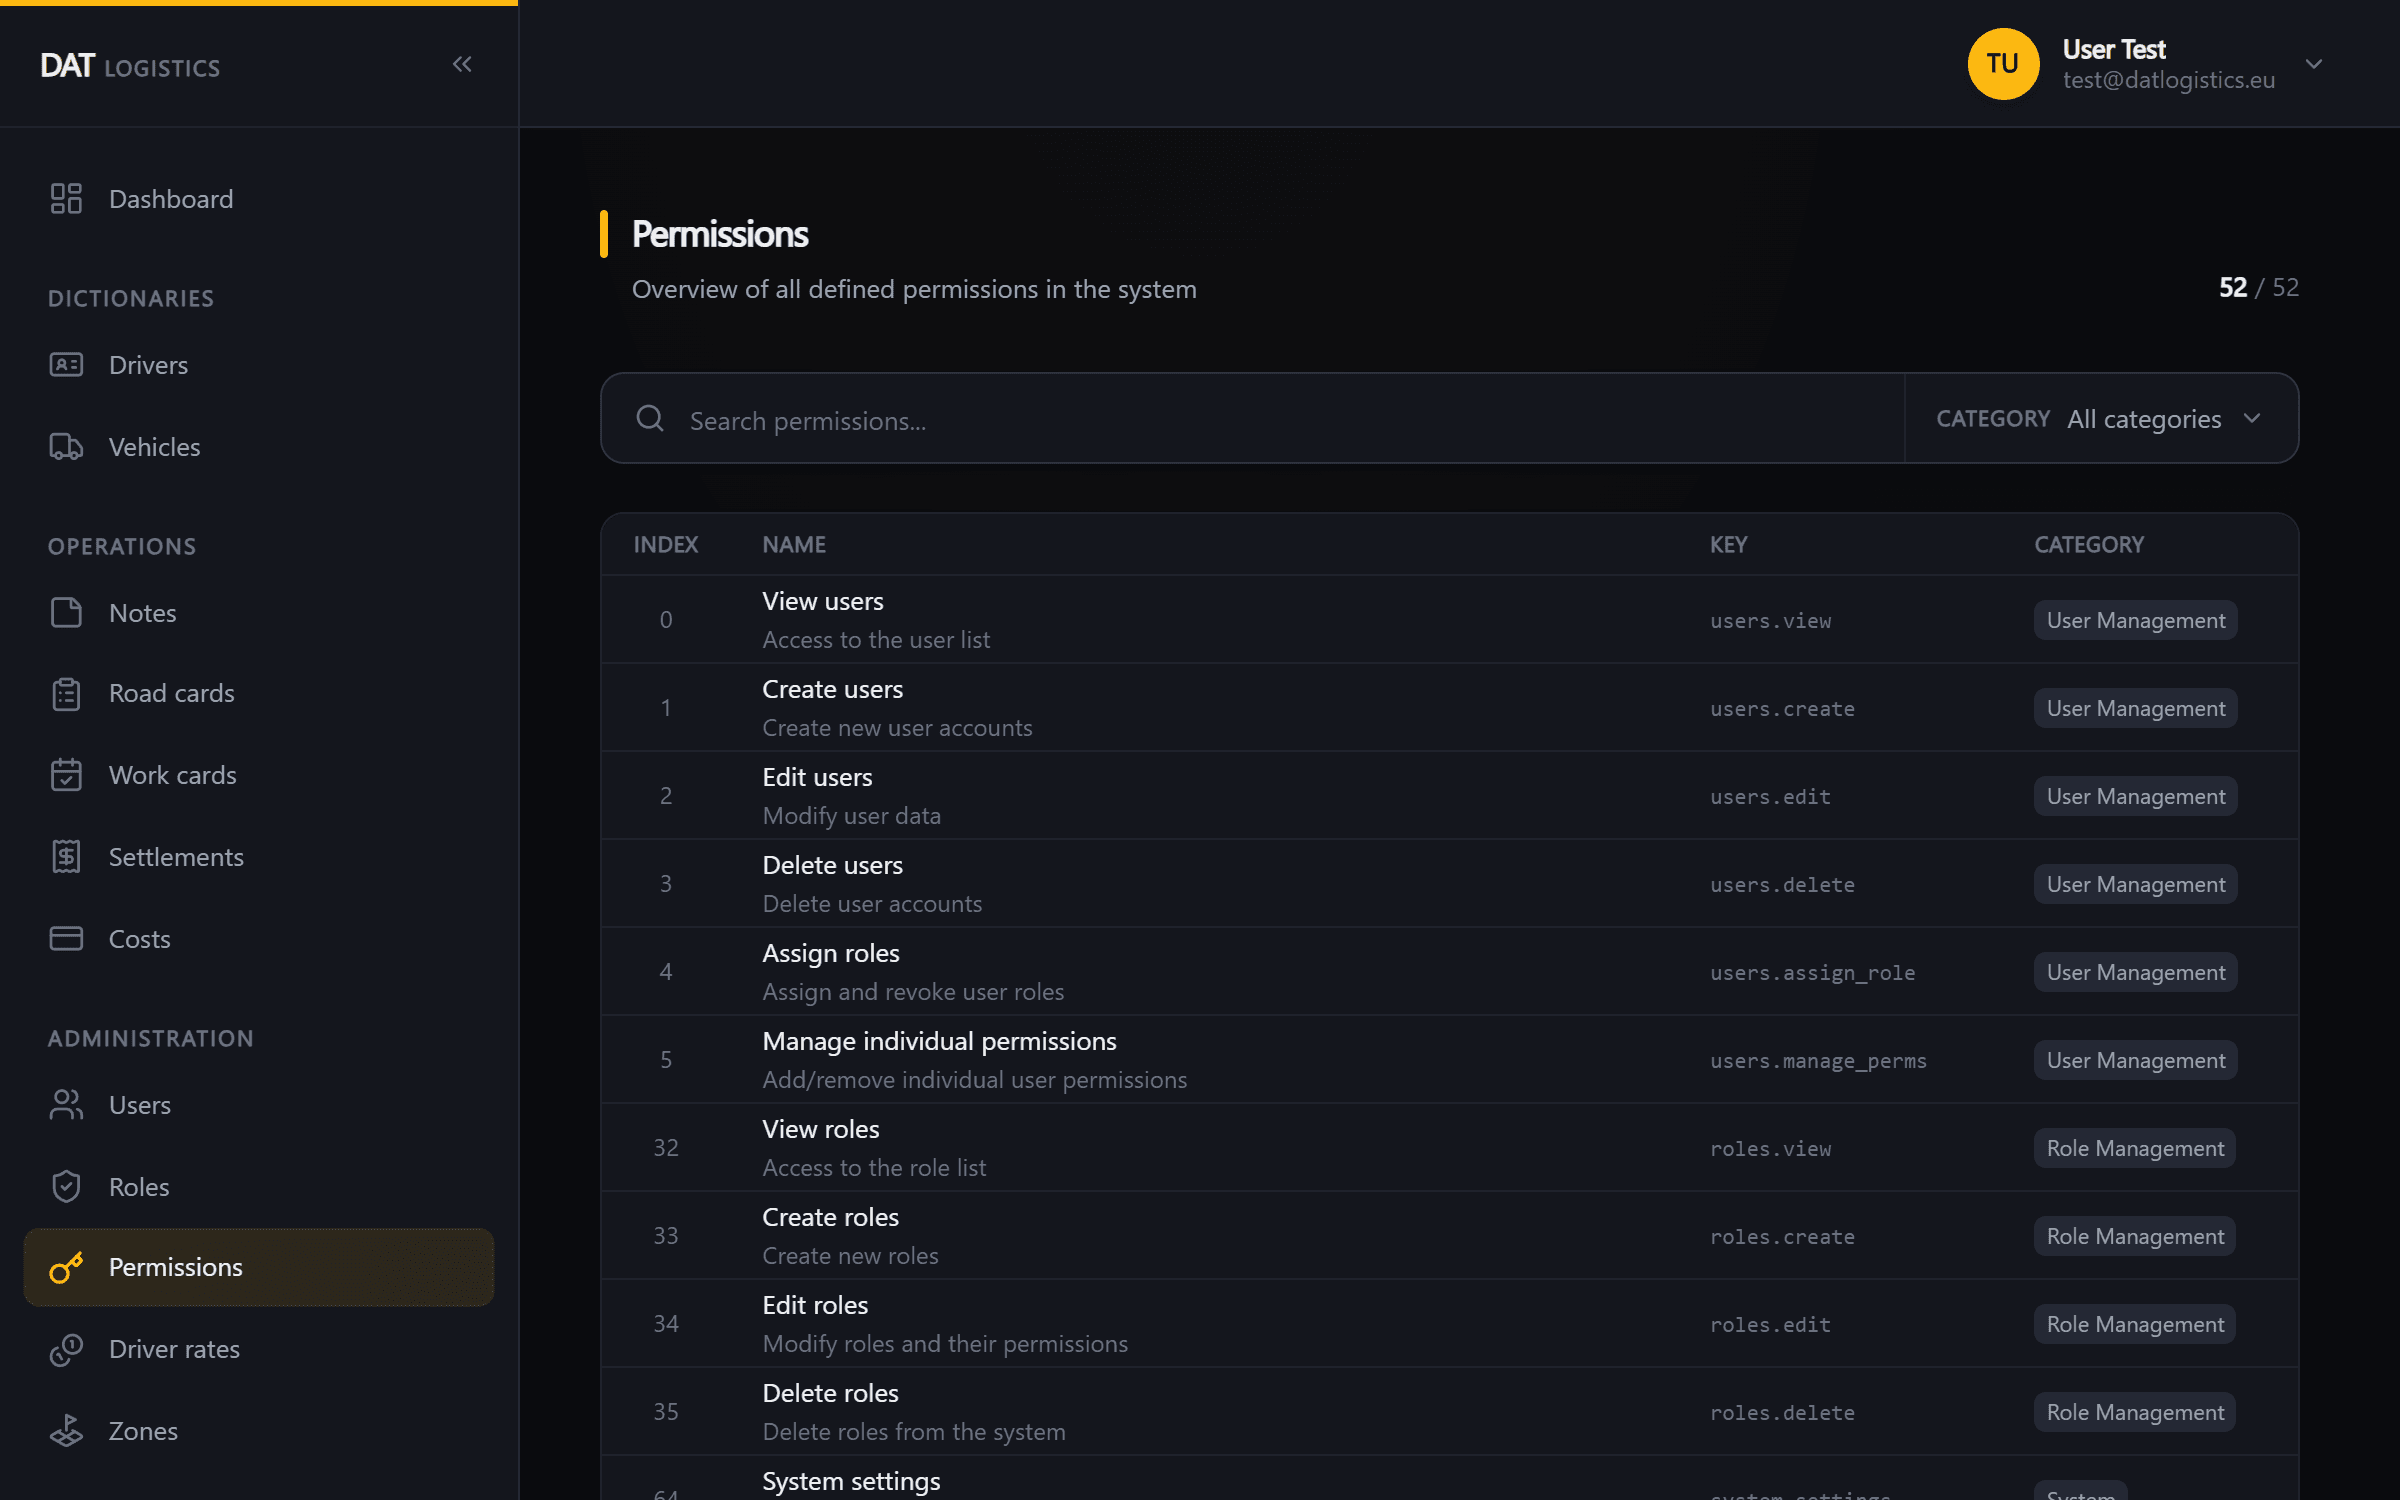Collapse the sidebar with the double-chevron icon
This screenshot has width=2400, height=1500.
tap(462, 65)
